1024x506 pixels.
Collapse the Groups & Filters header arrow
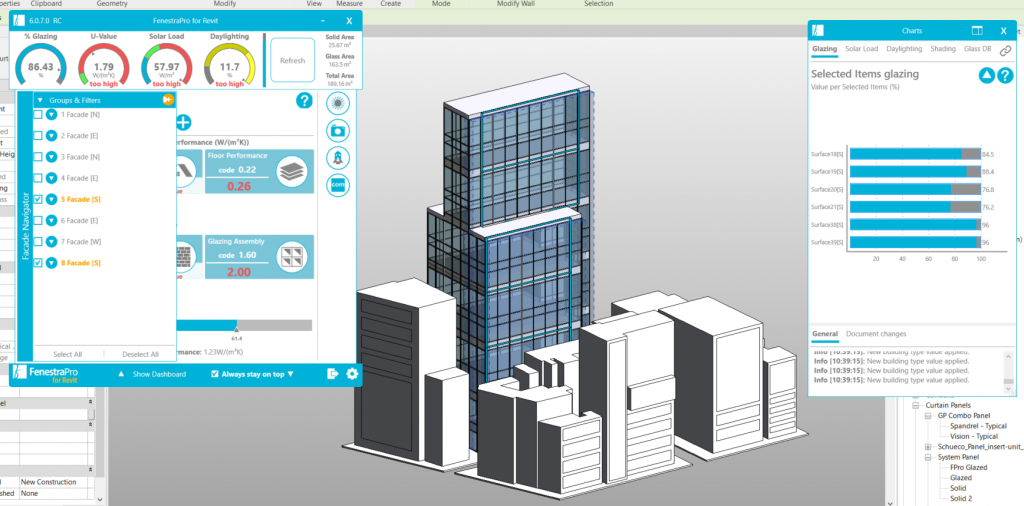[x=40, y=101]
